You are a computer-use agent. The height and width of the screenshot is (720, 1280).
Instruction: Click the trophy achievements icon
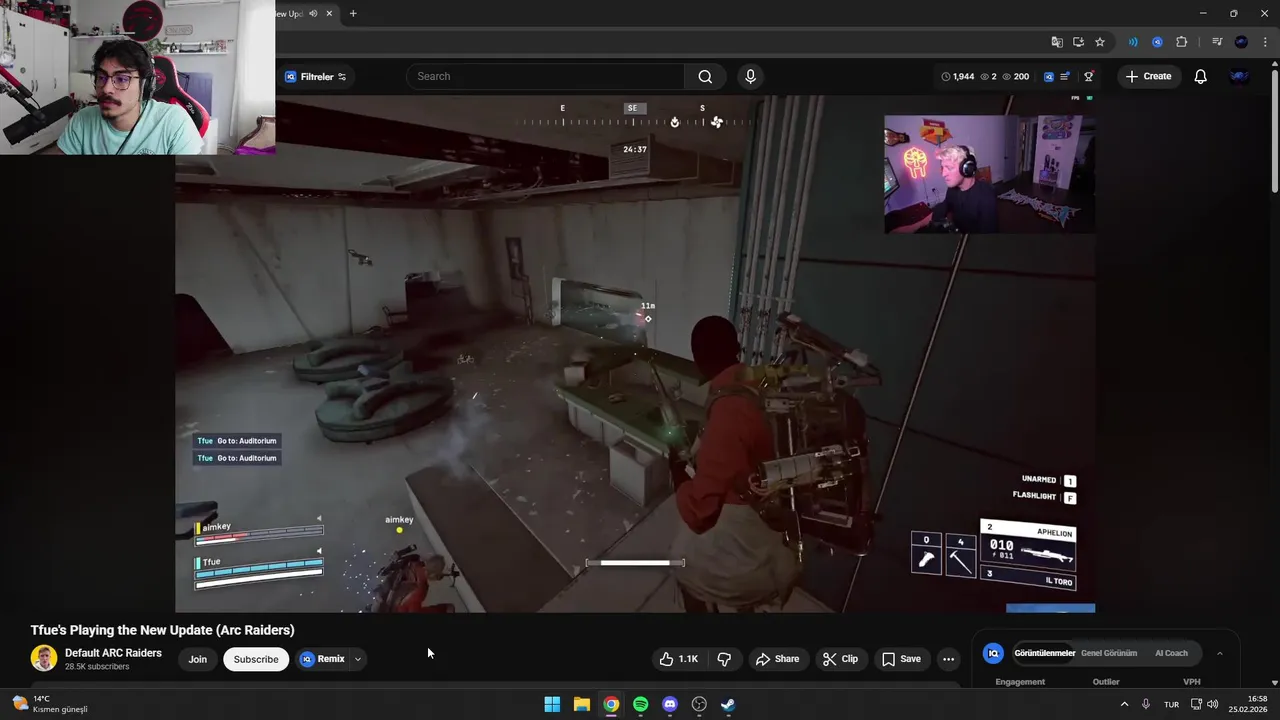1089,77
